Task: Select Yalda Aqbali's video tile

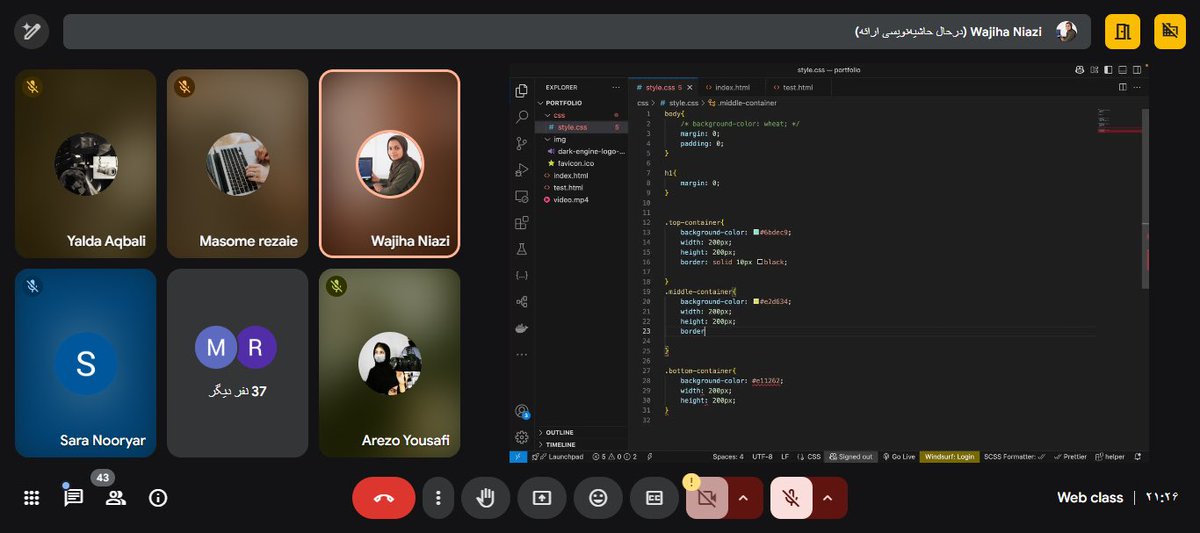Action: pyautogui.click(x=86, y=164)
